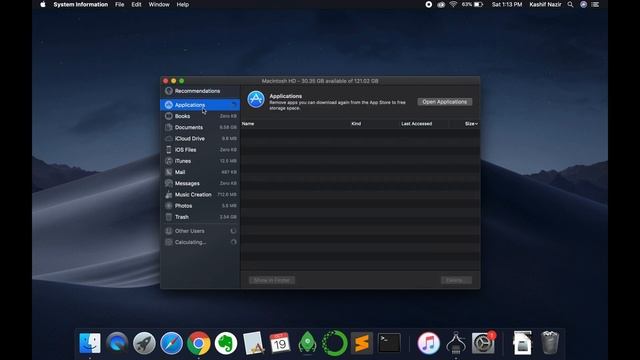
Task: Select Other Users in the sidebar
Action: (x=200, y=231)
